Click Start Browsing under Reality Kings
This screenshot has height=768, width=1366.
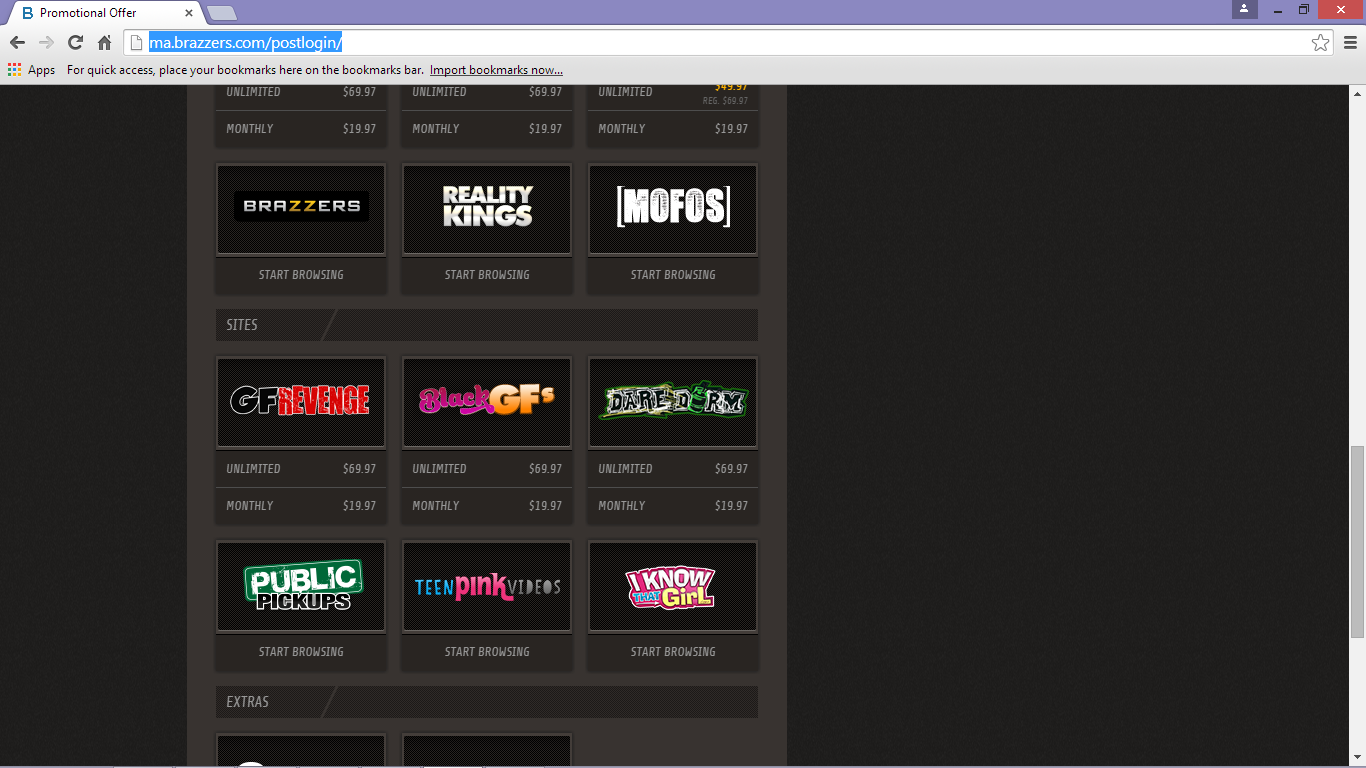[x=487, y=275]
